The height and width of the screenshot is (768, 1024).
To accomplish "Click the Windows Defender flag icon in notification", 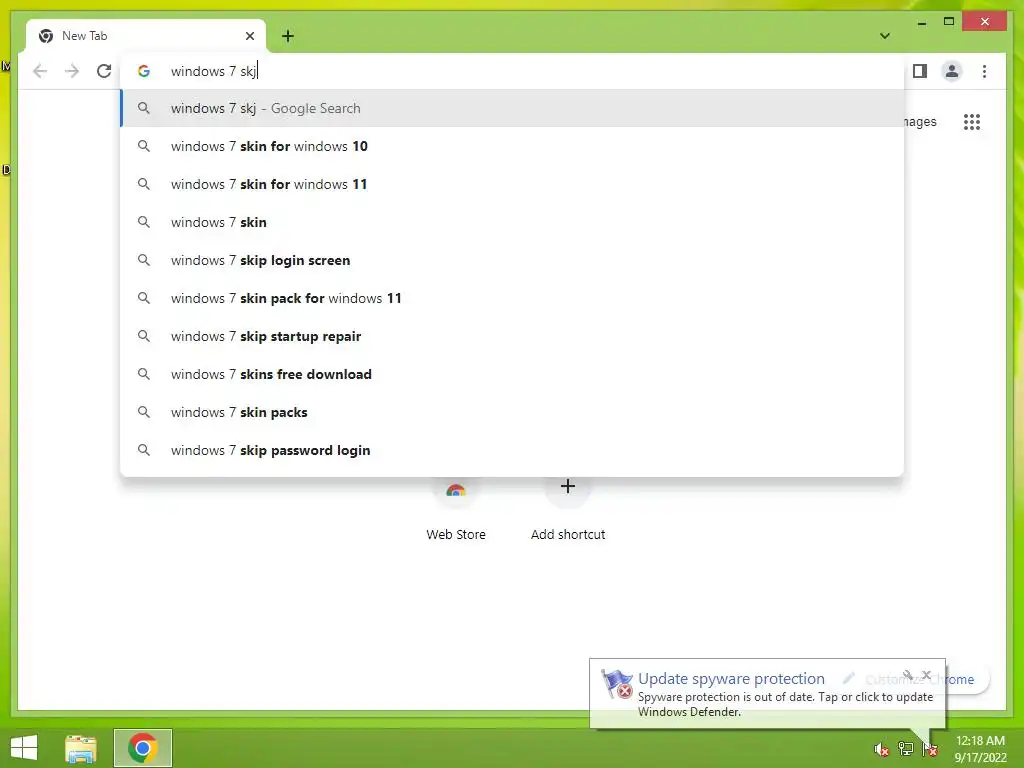I will tap(616, 684).
